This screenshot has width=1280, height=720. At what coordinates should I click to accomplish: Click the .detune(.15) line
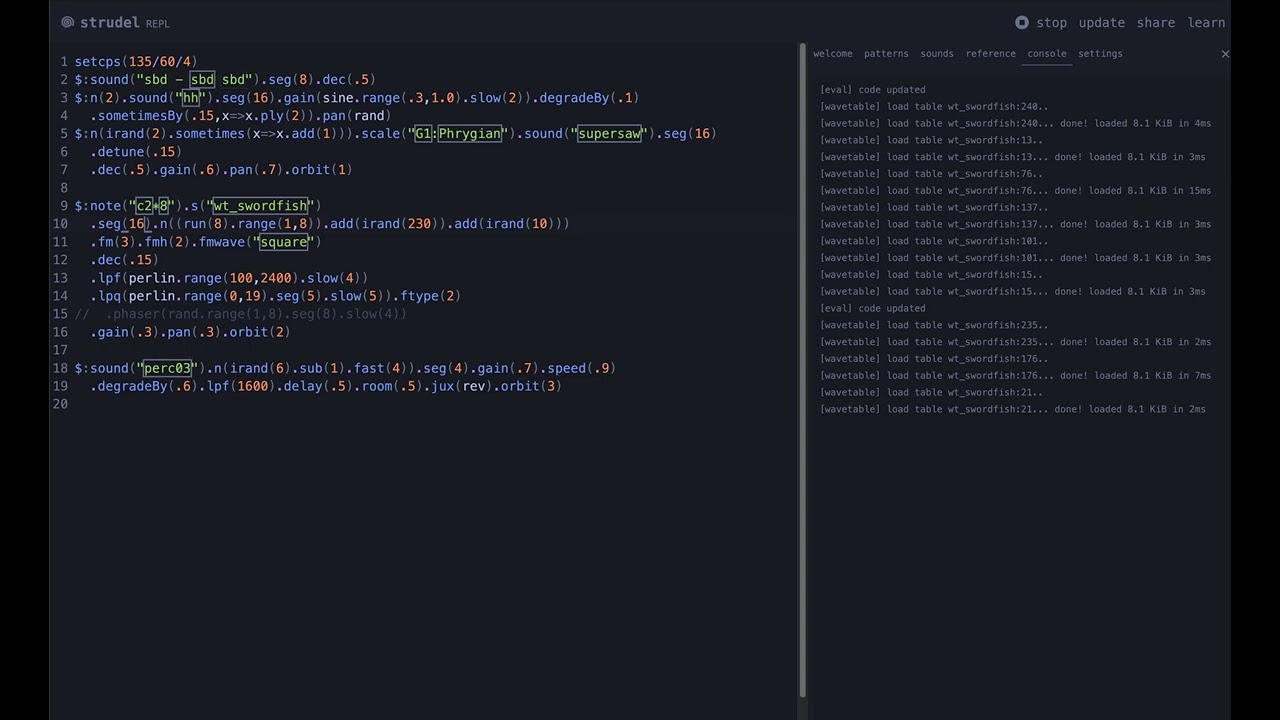pos(136,152)
